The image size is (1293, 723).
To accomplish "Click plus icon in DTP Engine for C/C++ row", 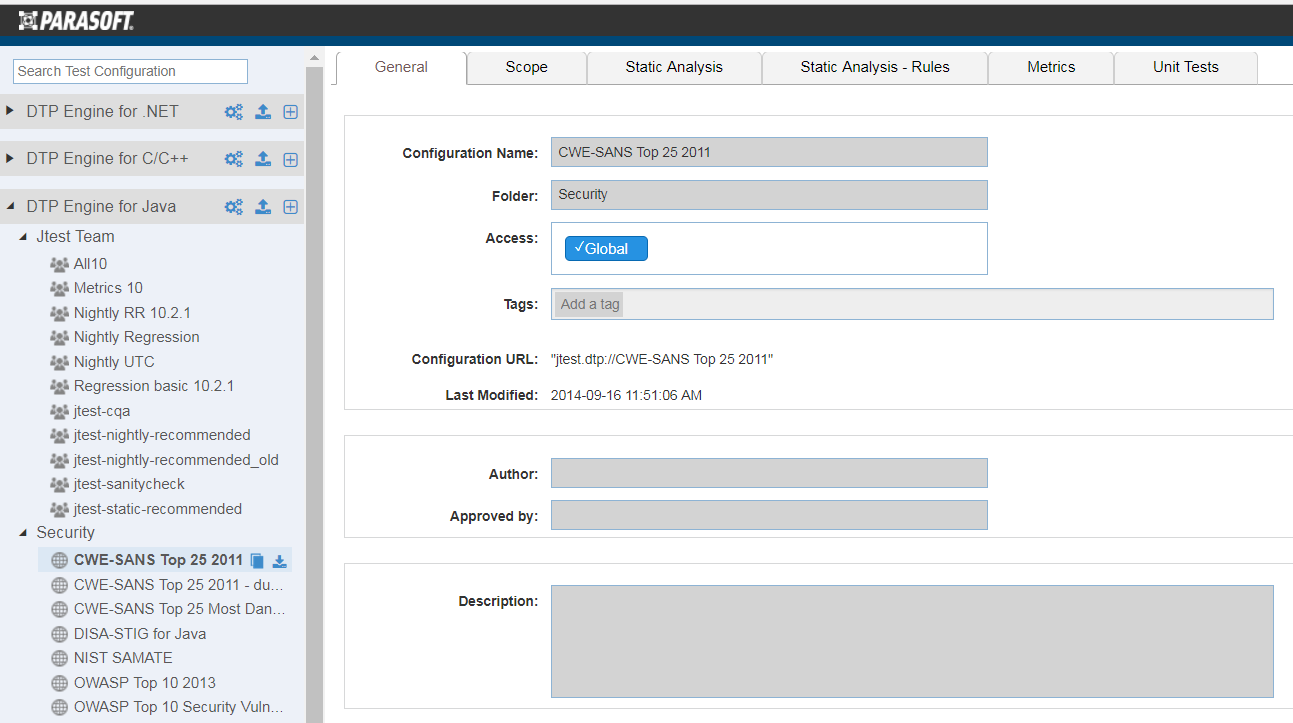I will pos(290,159).
